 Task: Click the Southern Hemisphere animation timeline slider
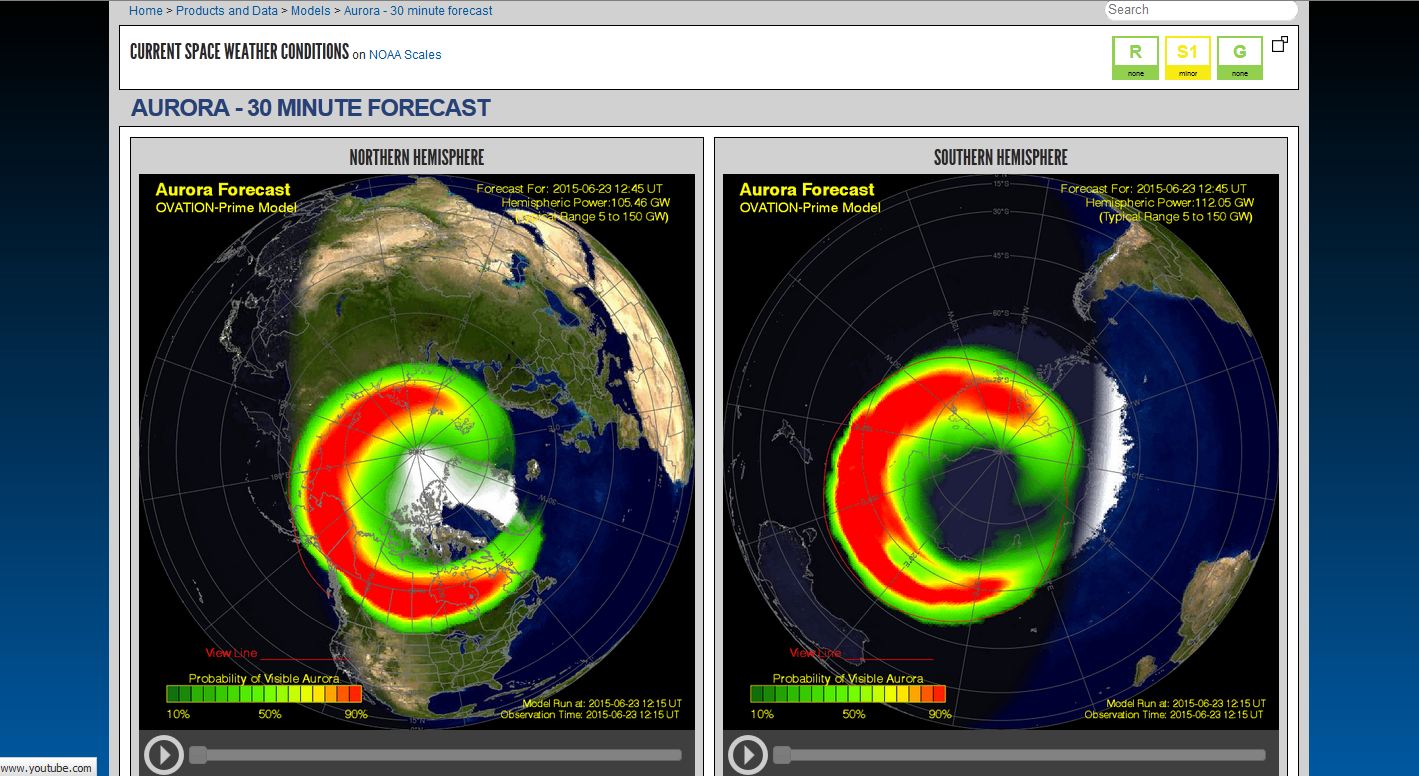point(1020,755)
